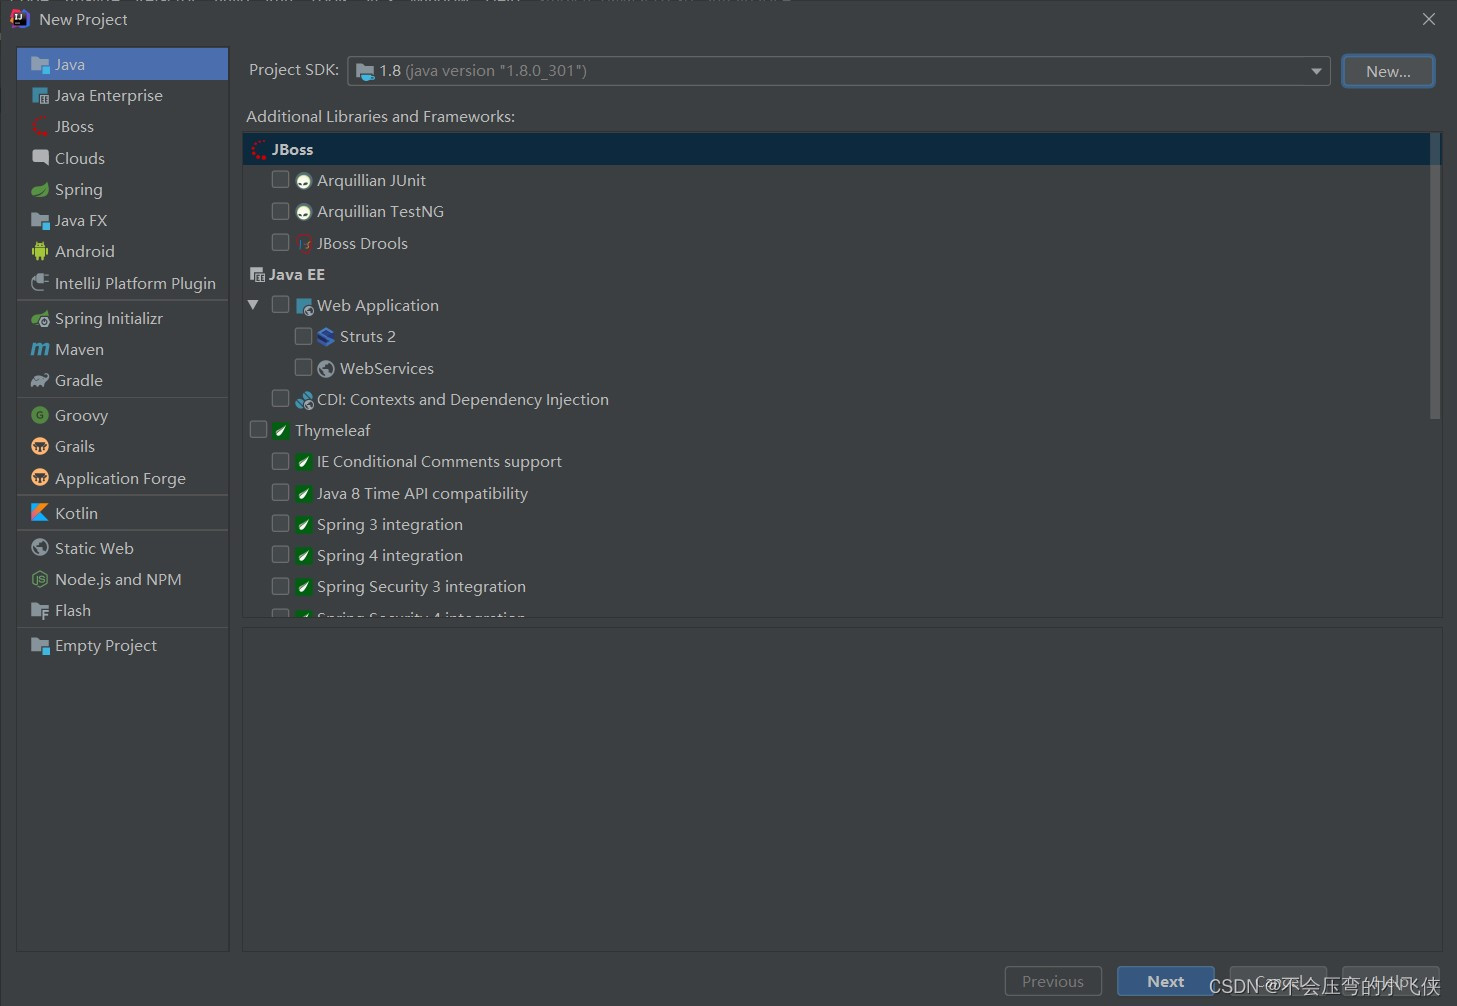The image size is (1457, 1006).
Task: Check IE Conditional Comments support checkbox
Action: tap(280, 461)
